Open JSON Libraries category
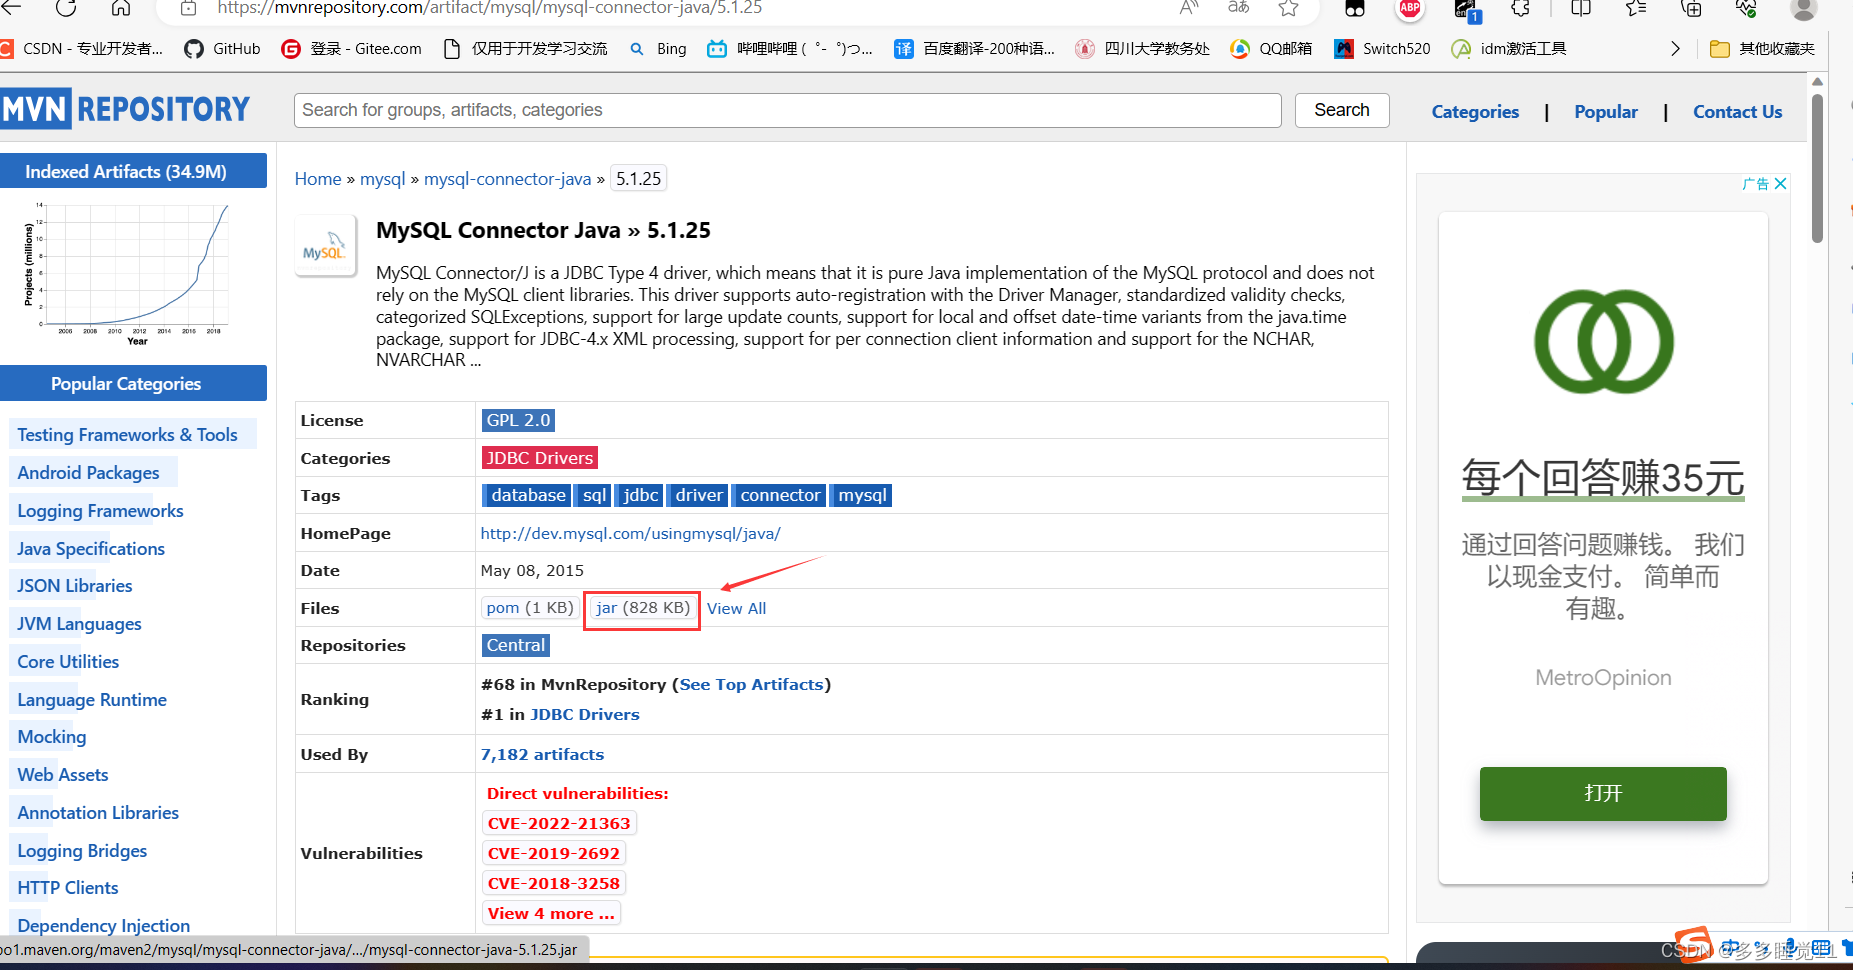 pyautogui.click(x=74, y=586)
